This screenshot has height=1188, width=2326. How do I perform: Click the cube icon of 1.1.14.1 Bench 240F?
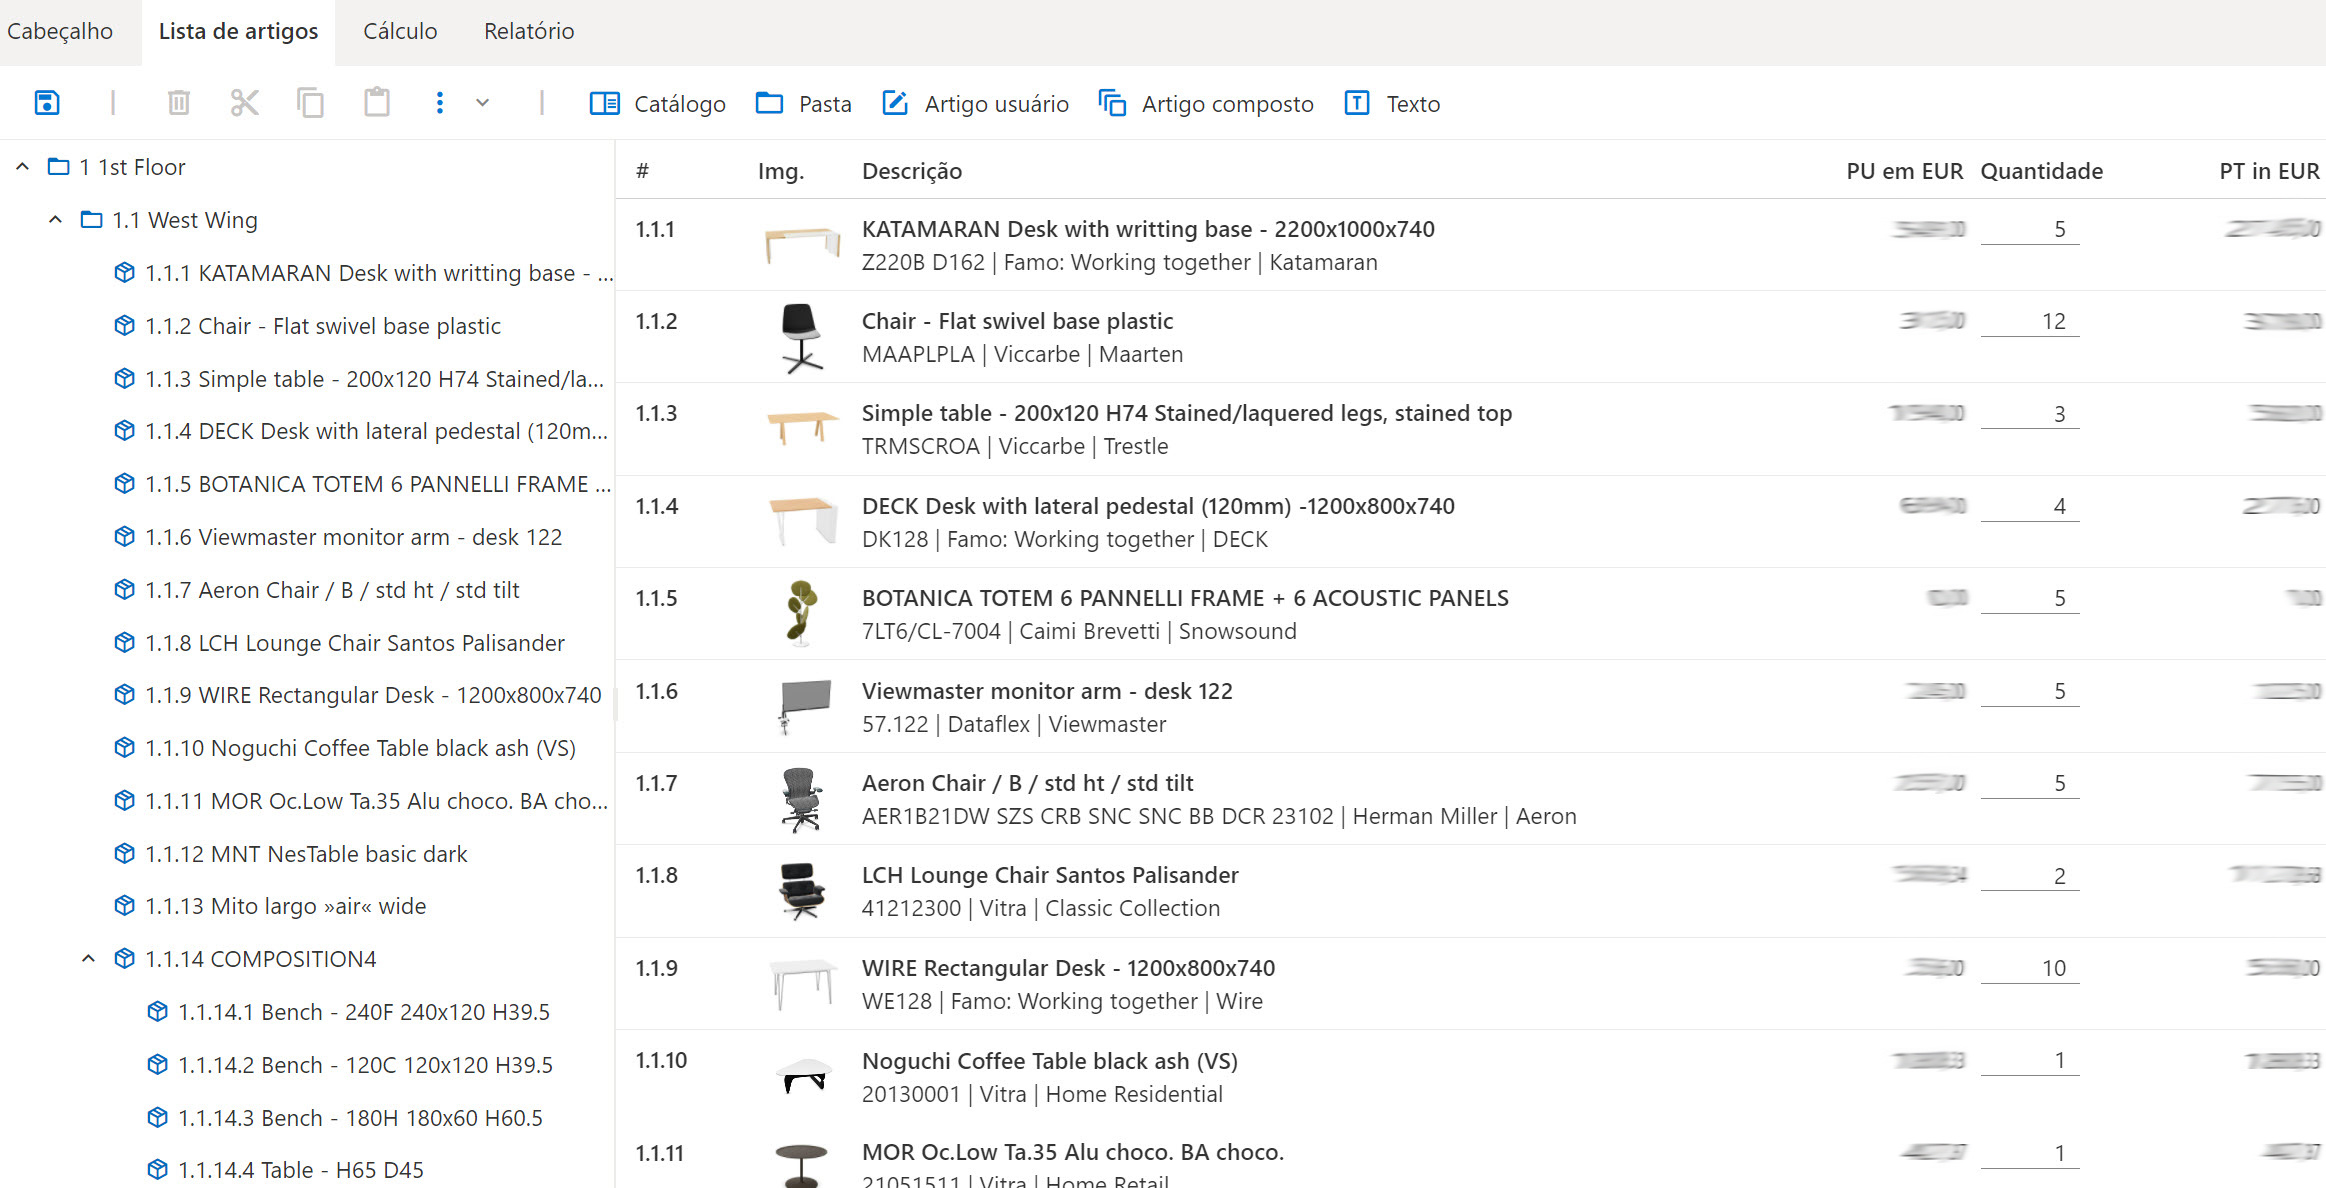click(x=157, y=1011)
